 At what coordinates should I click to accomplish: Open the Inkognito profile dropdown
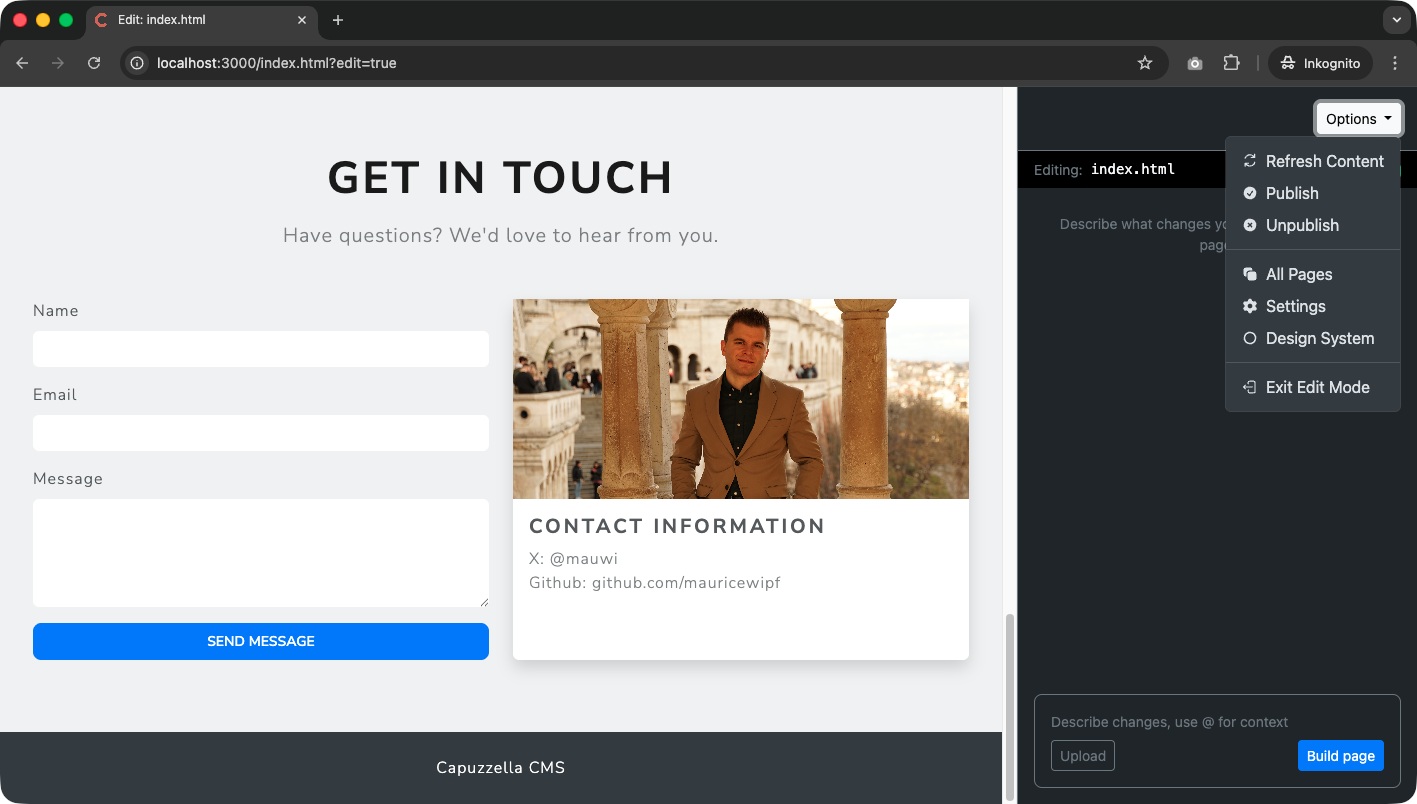(1319, 62)
